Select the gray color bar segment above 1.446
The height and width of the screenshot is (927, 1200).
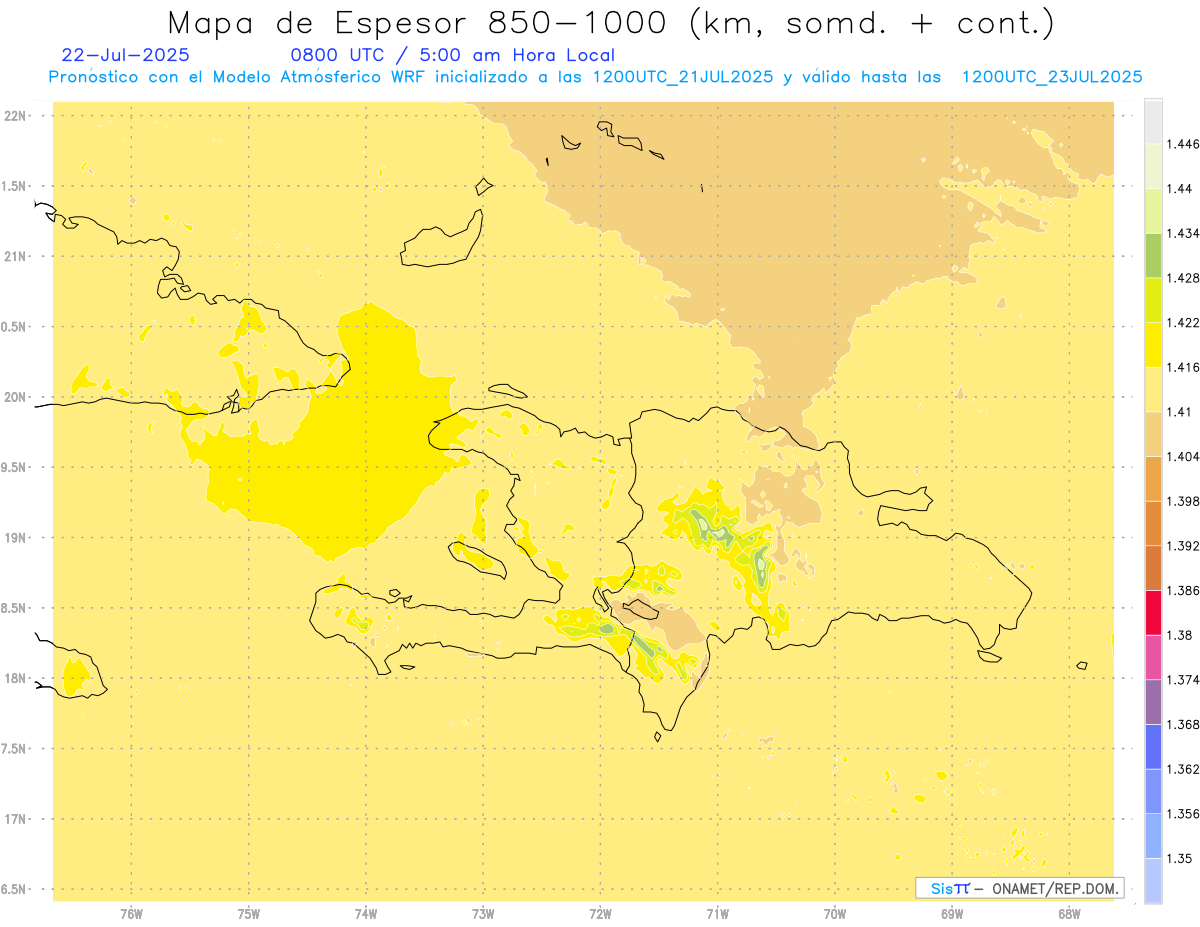point(1153,121)
